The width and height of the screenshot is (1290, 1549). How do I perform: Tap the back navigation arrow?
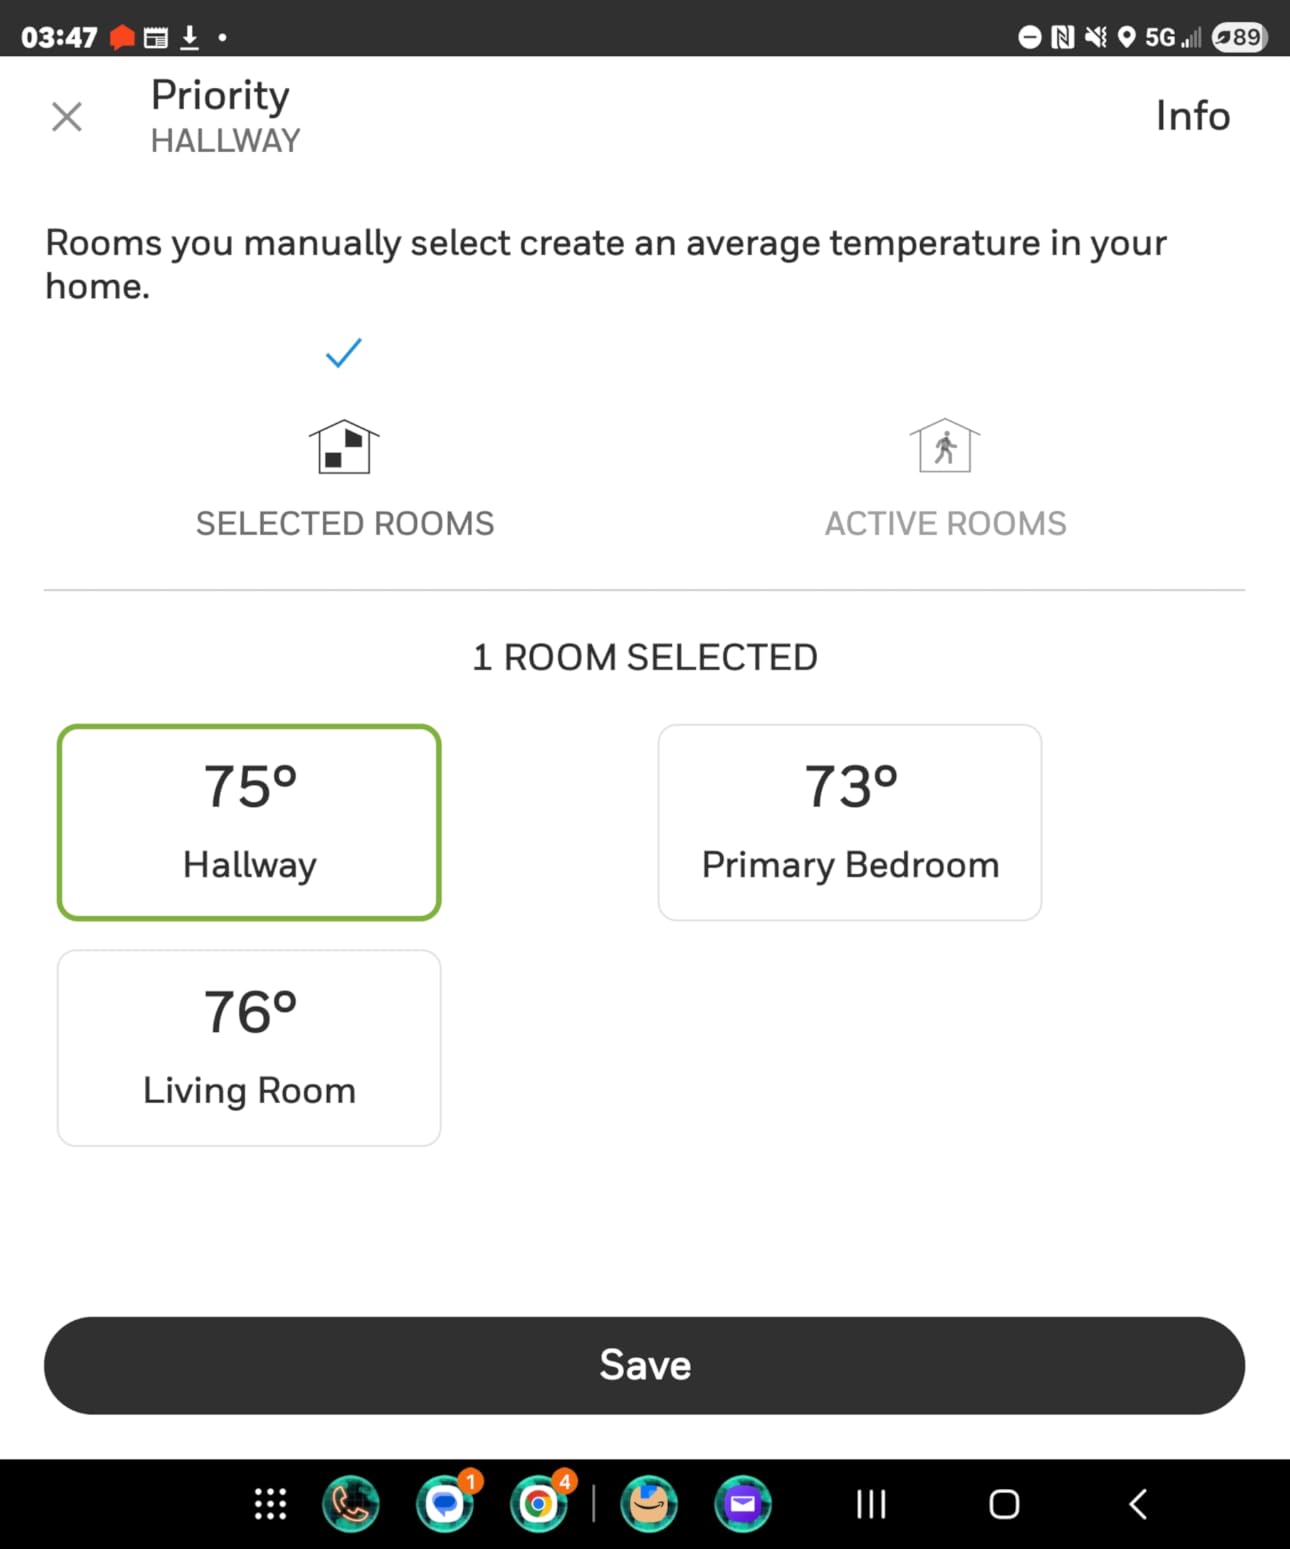click(1138, 1504)
